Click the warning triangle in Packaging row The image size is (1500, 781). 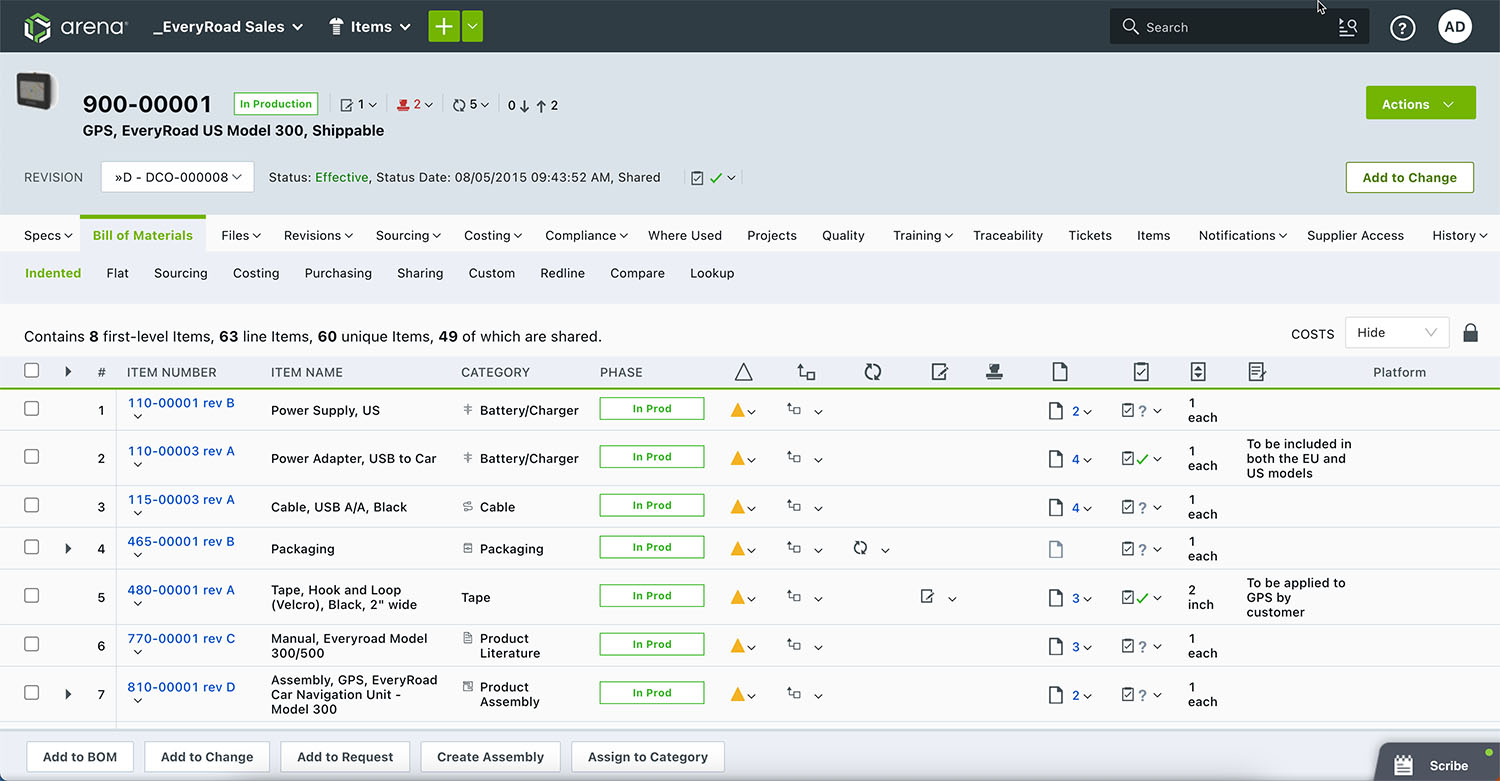click(x=737, y=548)
